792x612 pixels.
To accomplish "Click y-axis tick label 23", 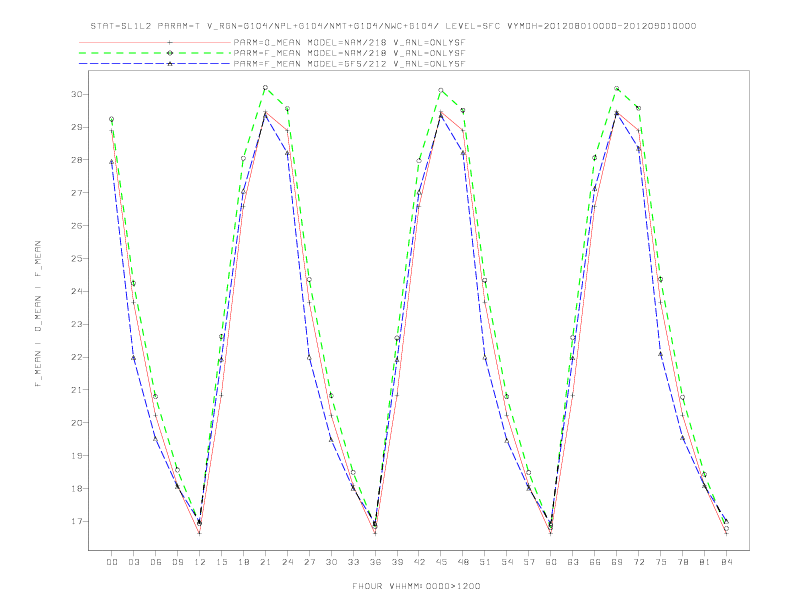I will 77,324.
